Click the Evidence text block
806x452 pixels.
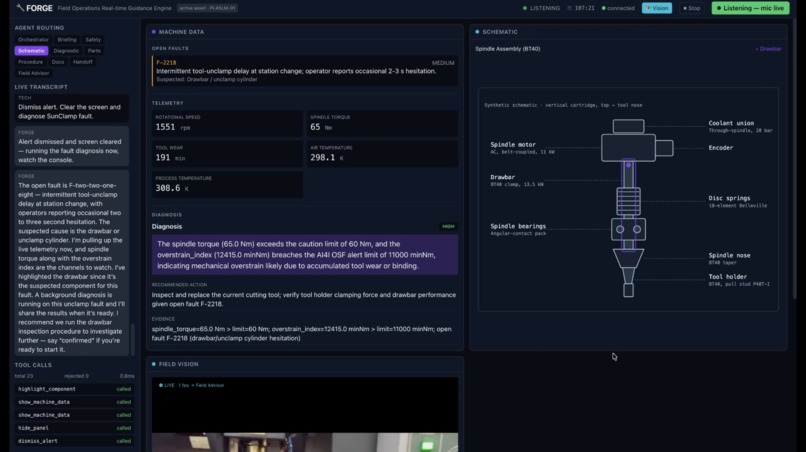click(x=302, y=333)
